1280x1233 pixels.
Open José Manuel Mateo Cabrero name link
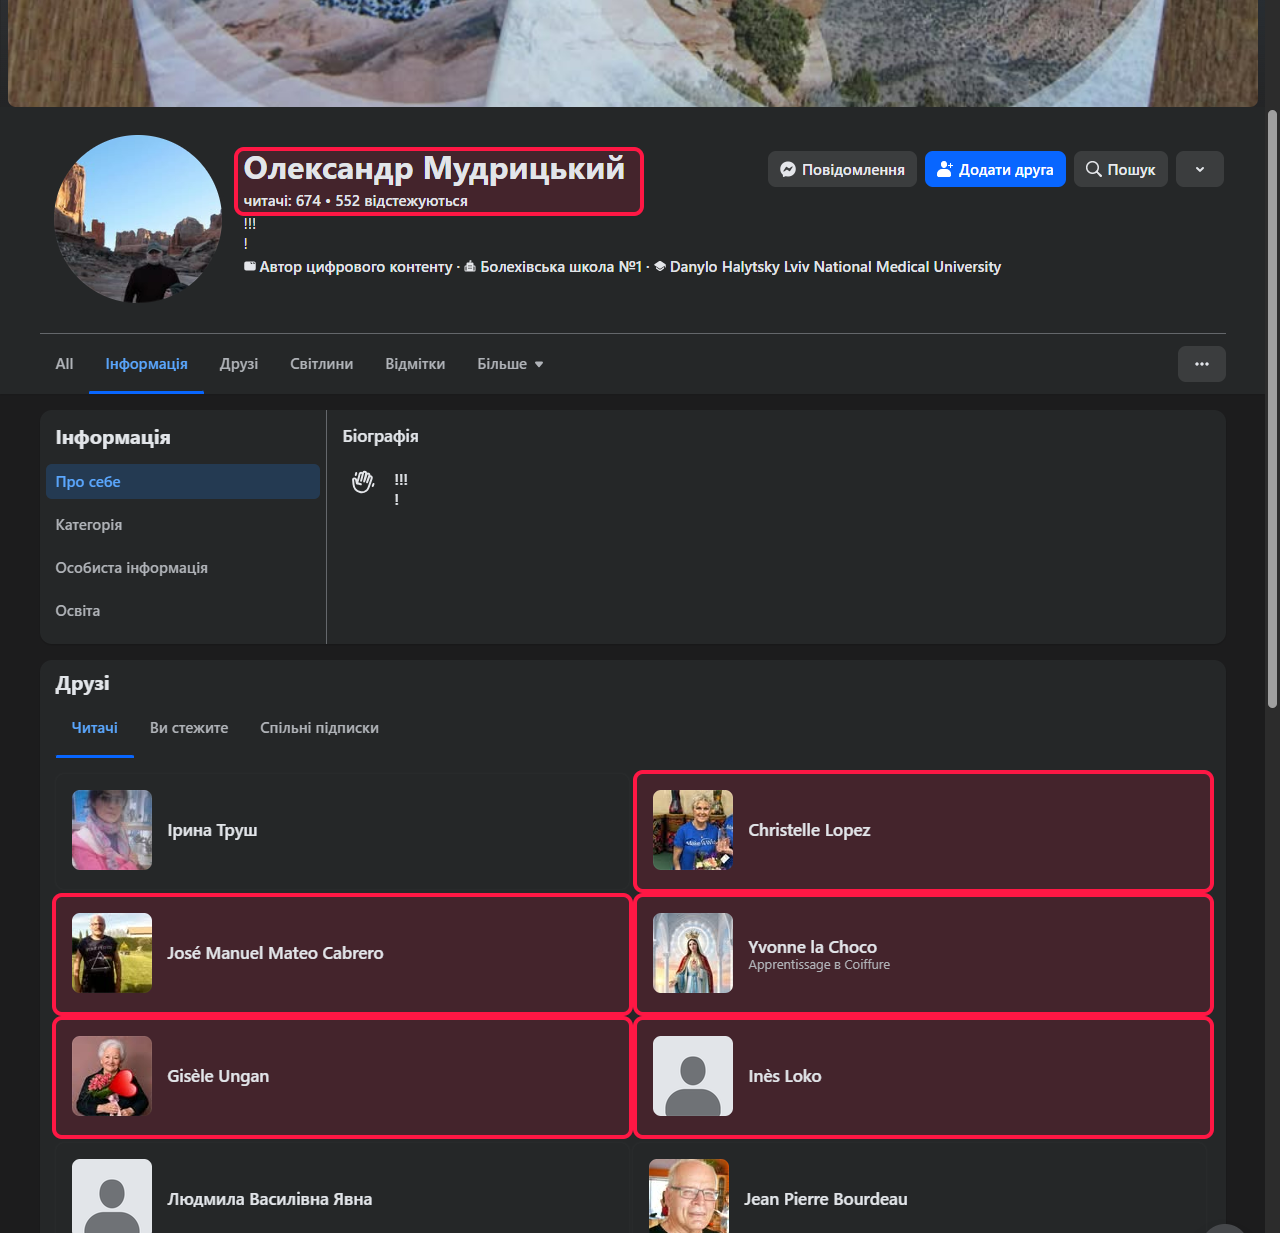tap(275, 953)
